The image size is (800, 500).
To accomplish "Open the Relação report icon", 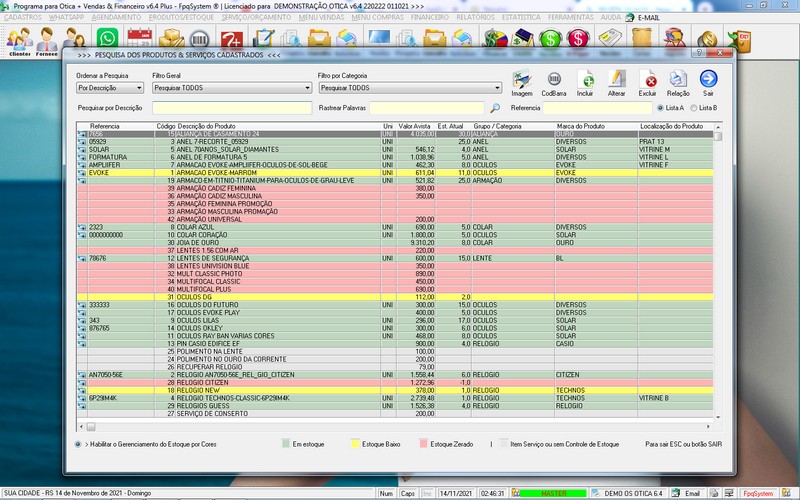I will (x=678, y=80).
